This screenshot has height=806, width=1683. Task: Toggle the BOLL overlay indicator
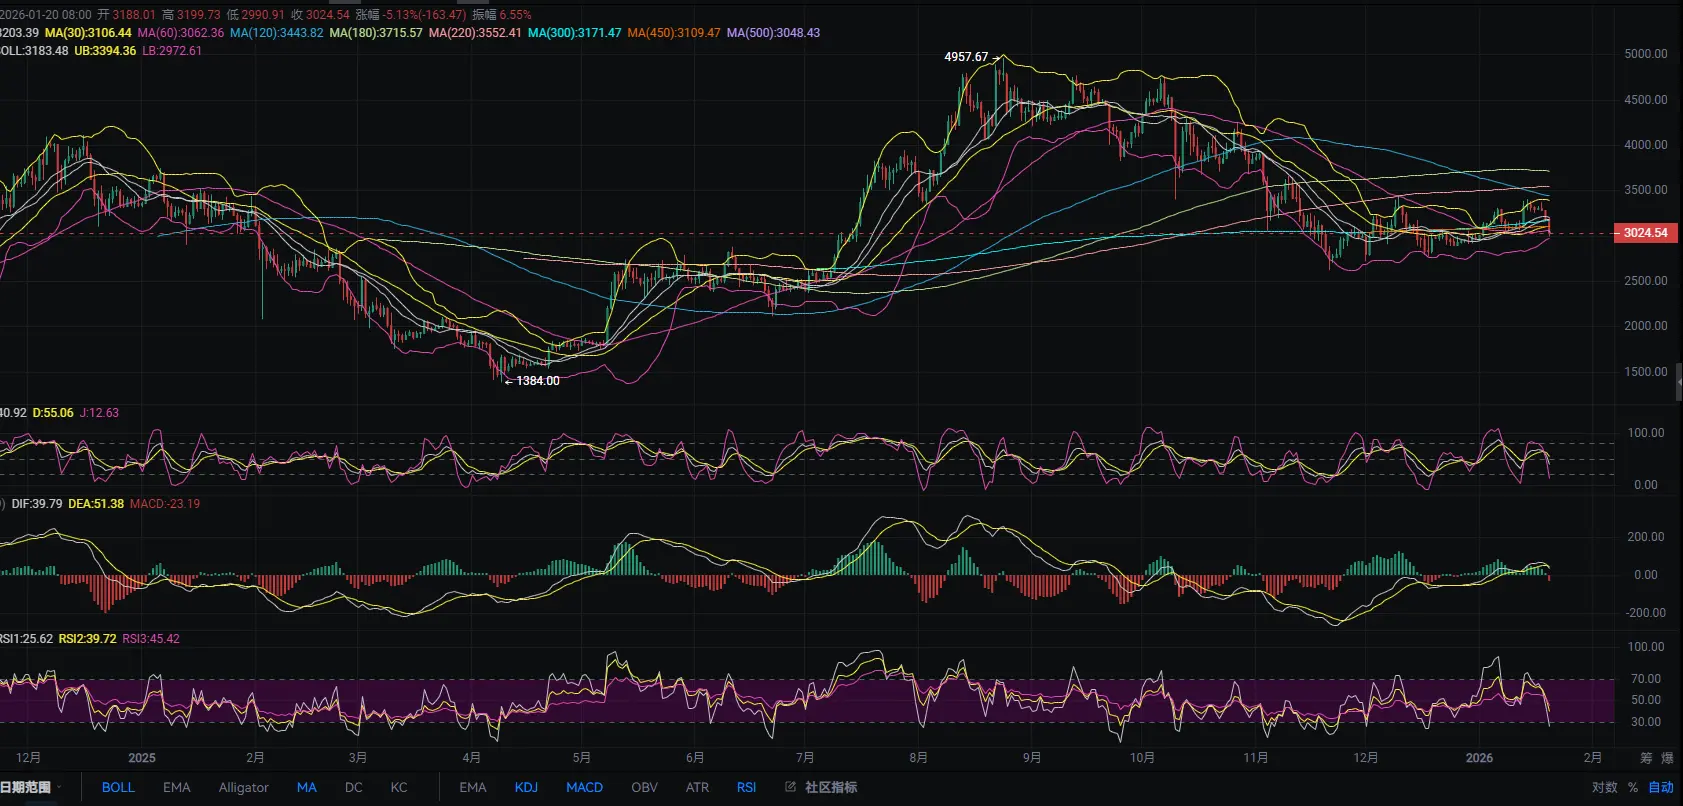tap(118, 787)
